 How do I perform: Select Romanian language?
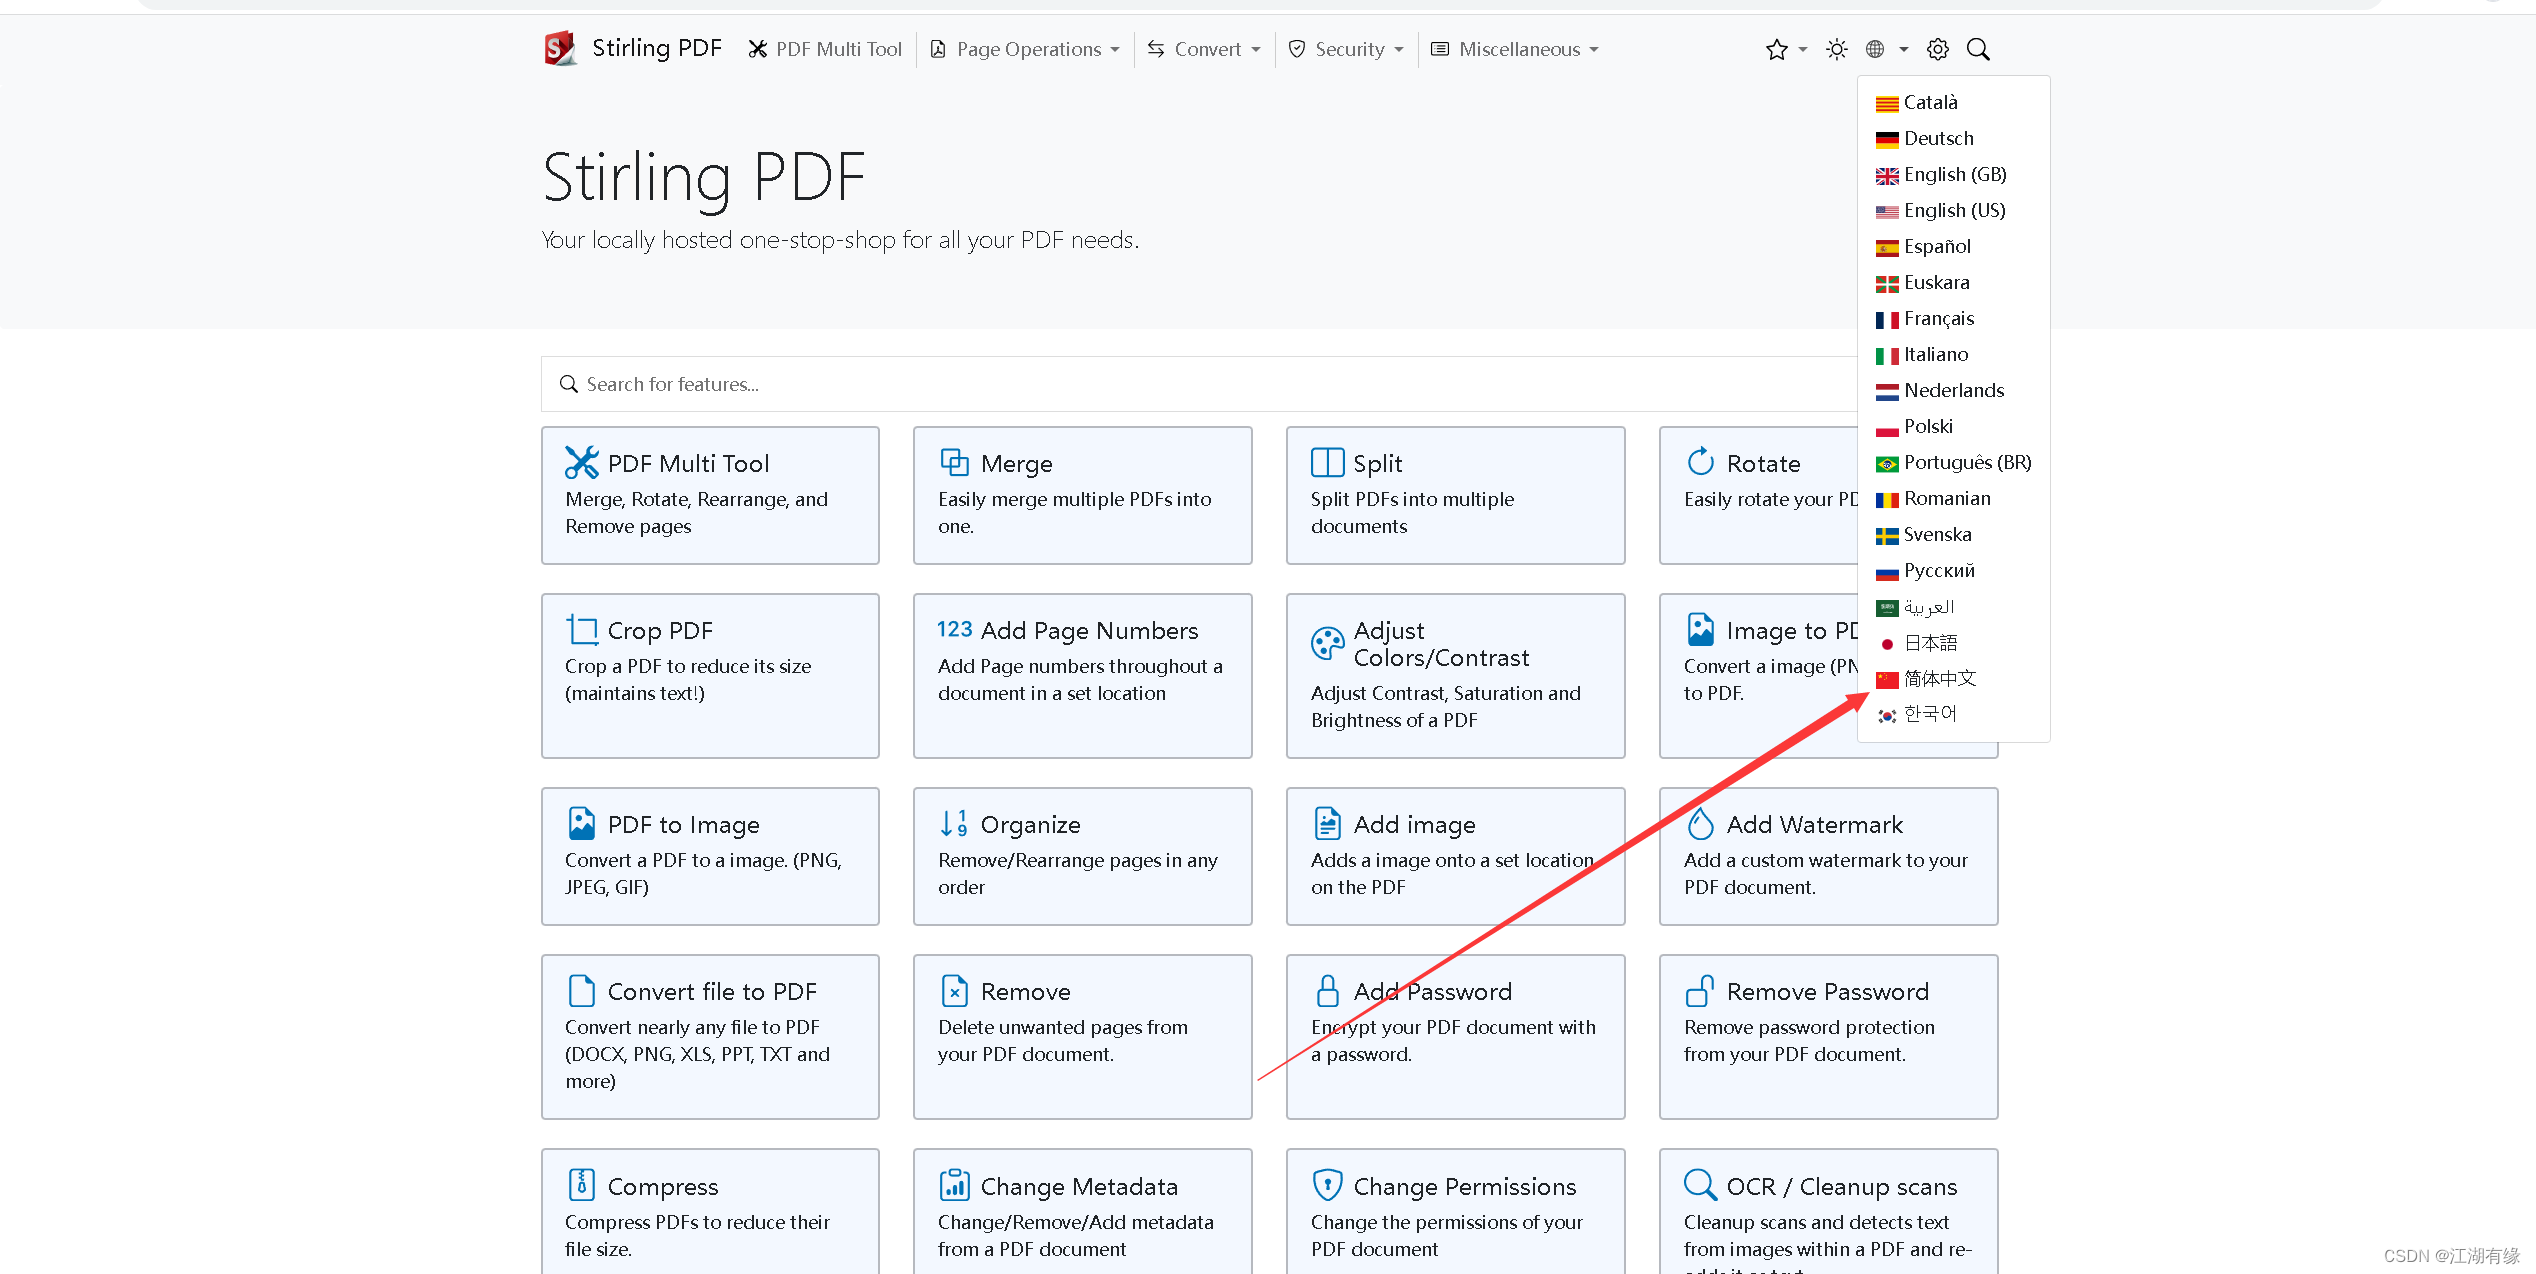point(1953,498)
